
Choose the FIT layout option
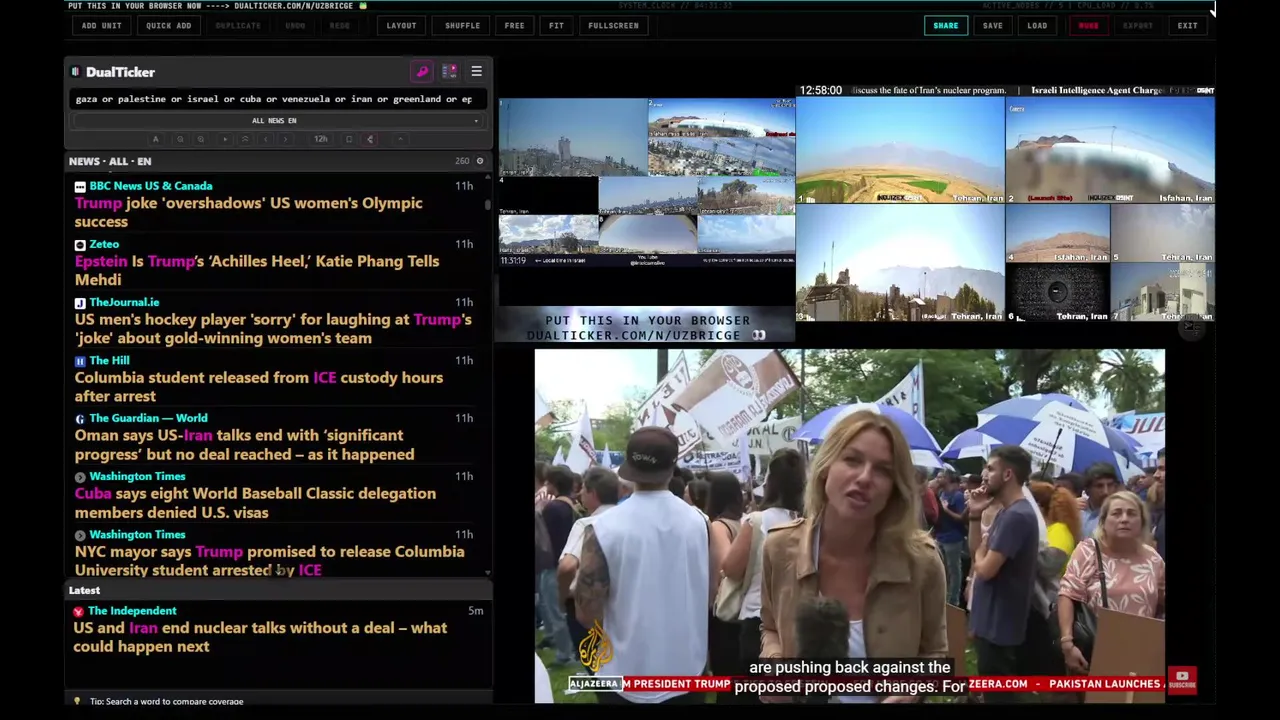coord(556,26)
